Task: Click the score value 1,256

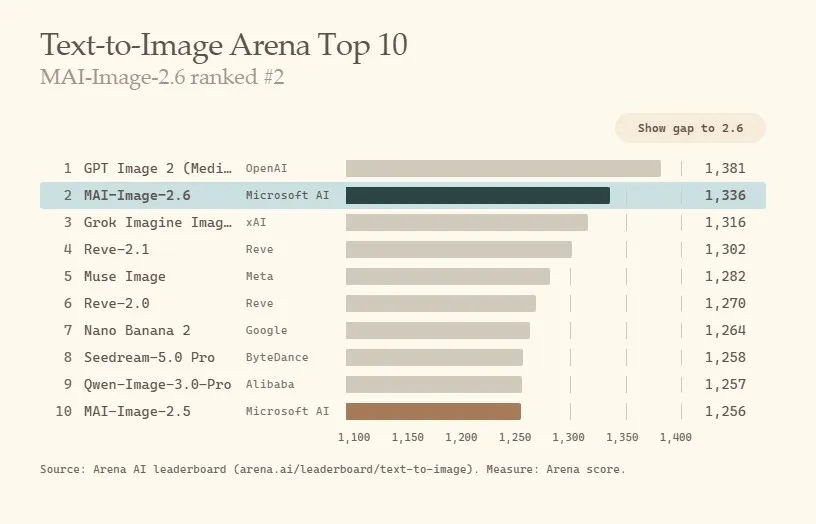Action: click(x=725, y=412)
